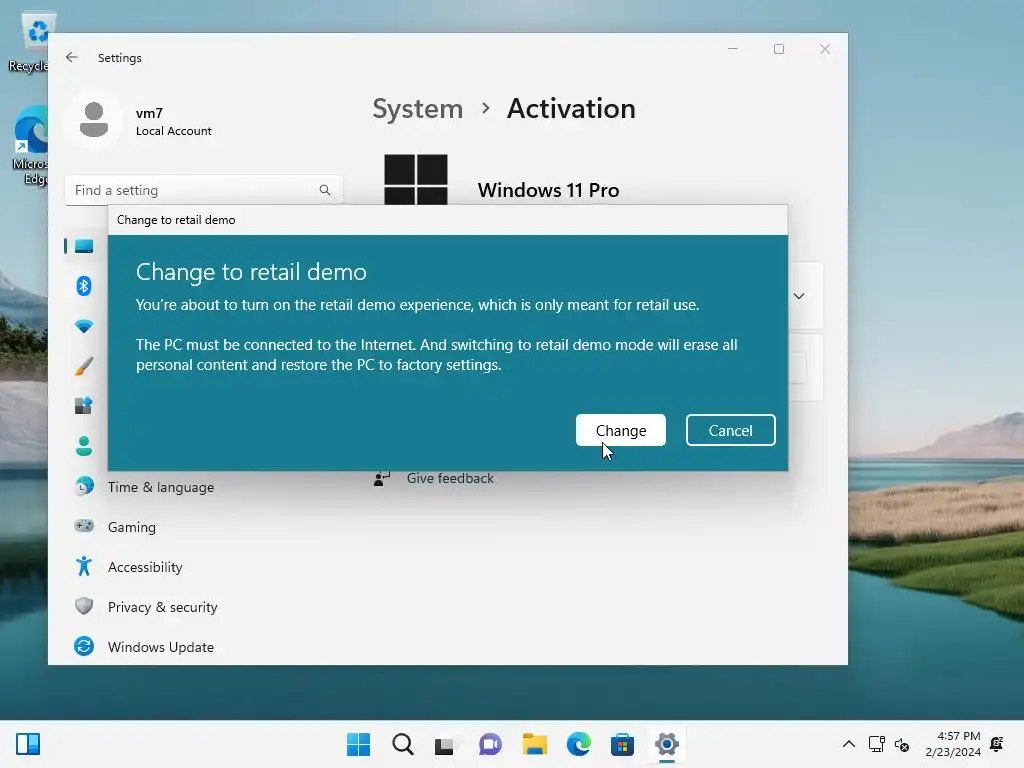Click the network tray icon
The height and width of the screenshot is (768, 1024).
(x=876, y=744)
